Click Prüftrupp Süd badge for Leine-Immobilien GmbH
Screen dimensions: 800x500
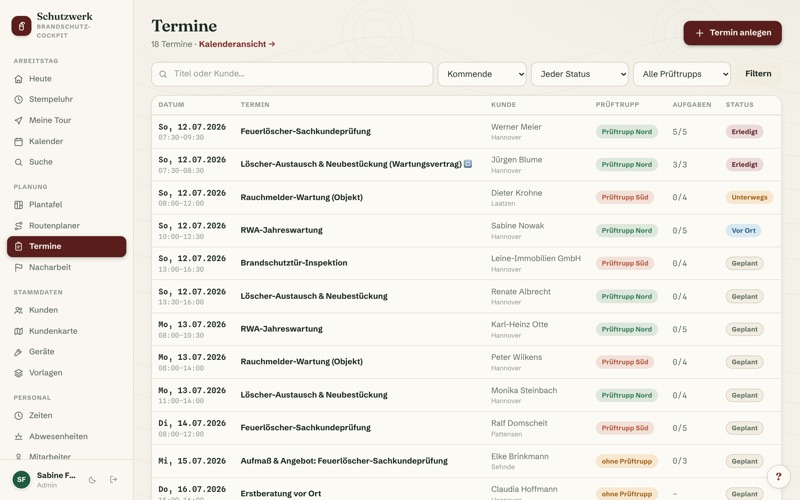tap(624, 263)
